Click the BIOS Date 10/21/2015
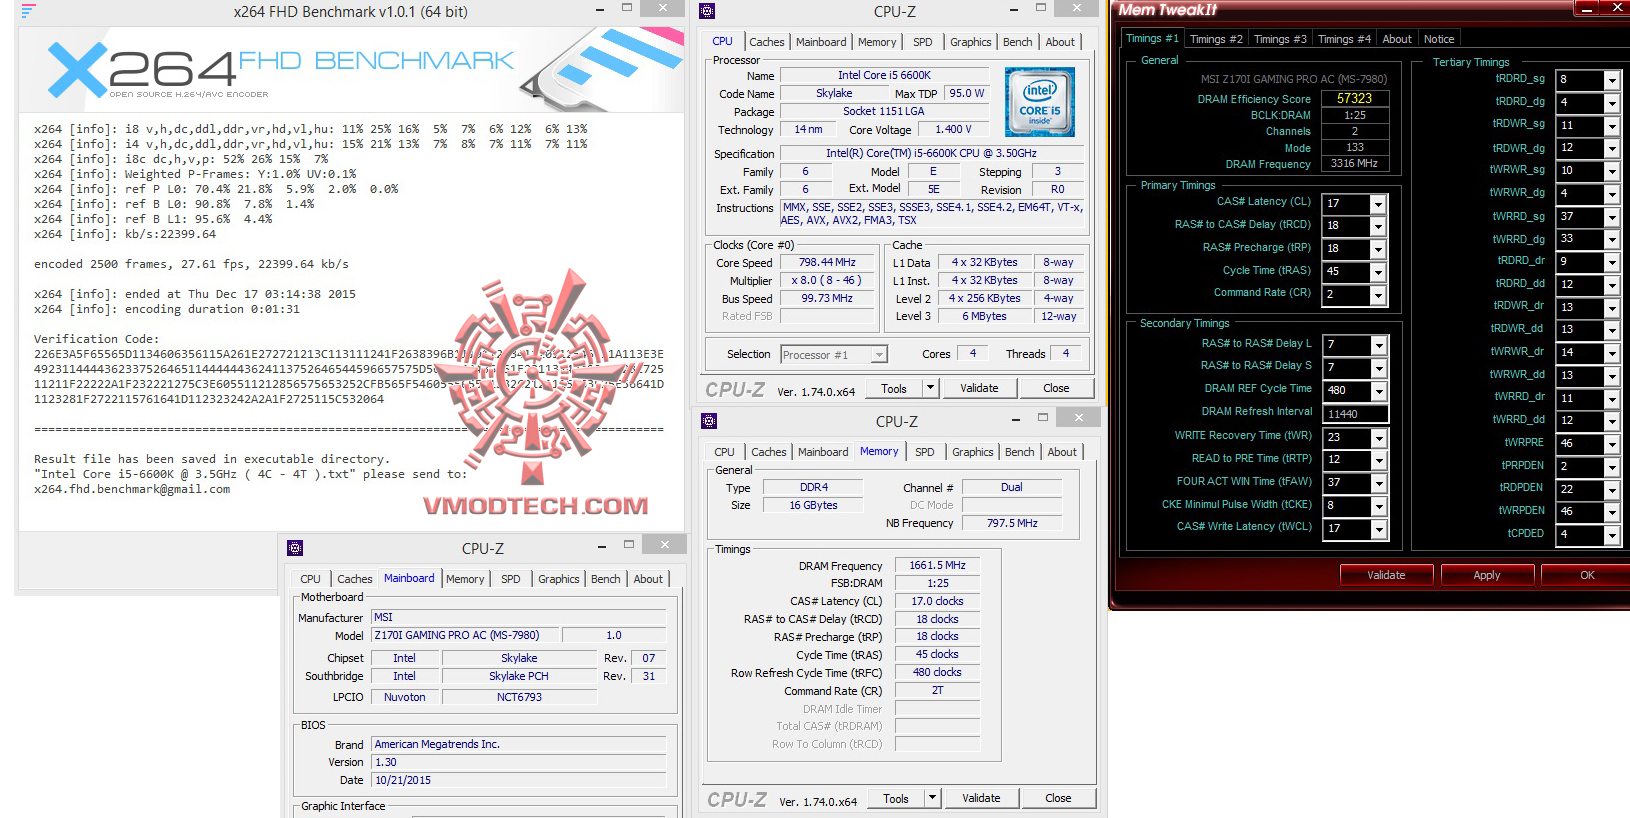 [x=519, y=780]
